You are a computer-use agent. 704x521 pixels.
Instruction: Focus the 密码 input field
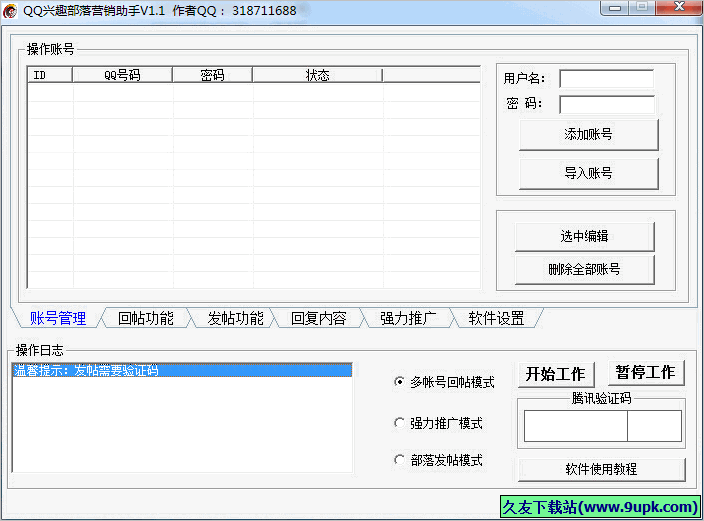pos(607,105)
